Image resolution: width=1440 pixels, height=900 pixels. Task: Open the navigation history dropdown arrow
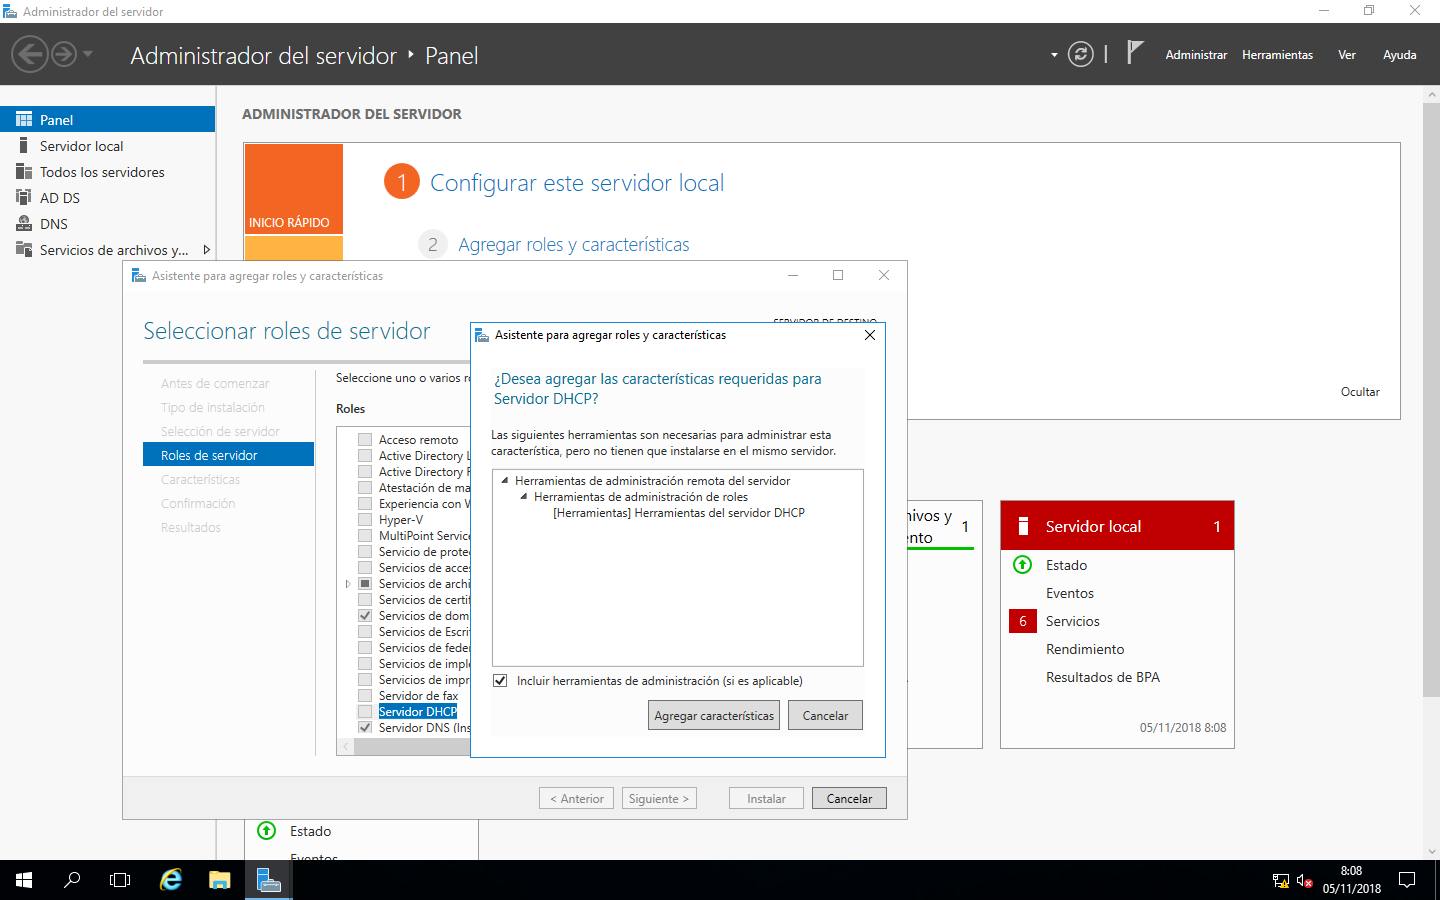pos(88,54)
